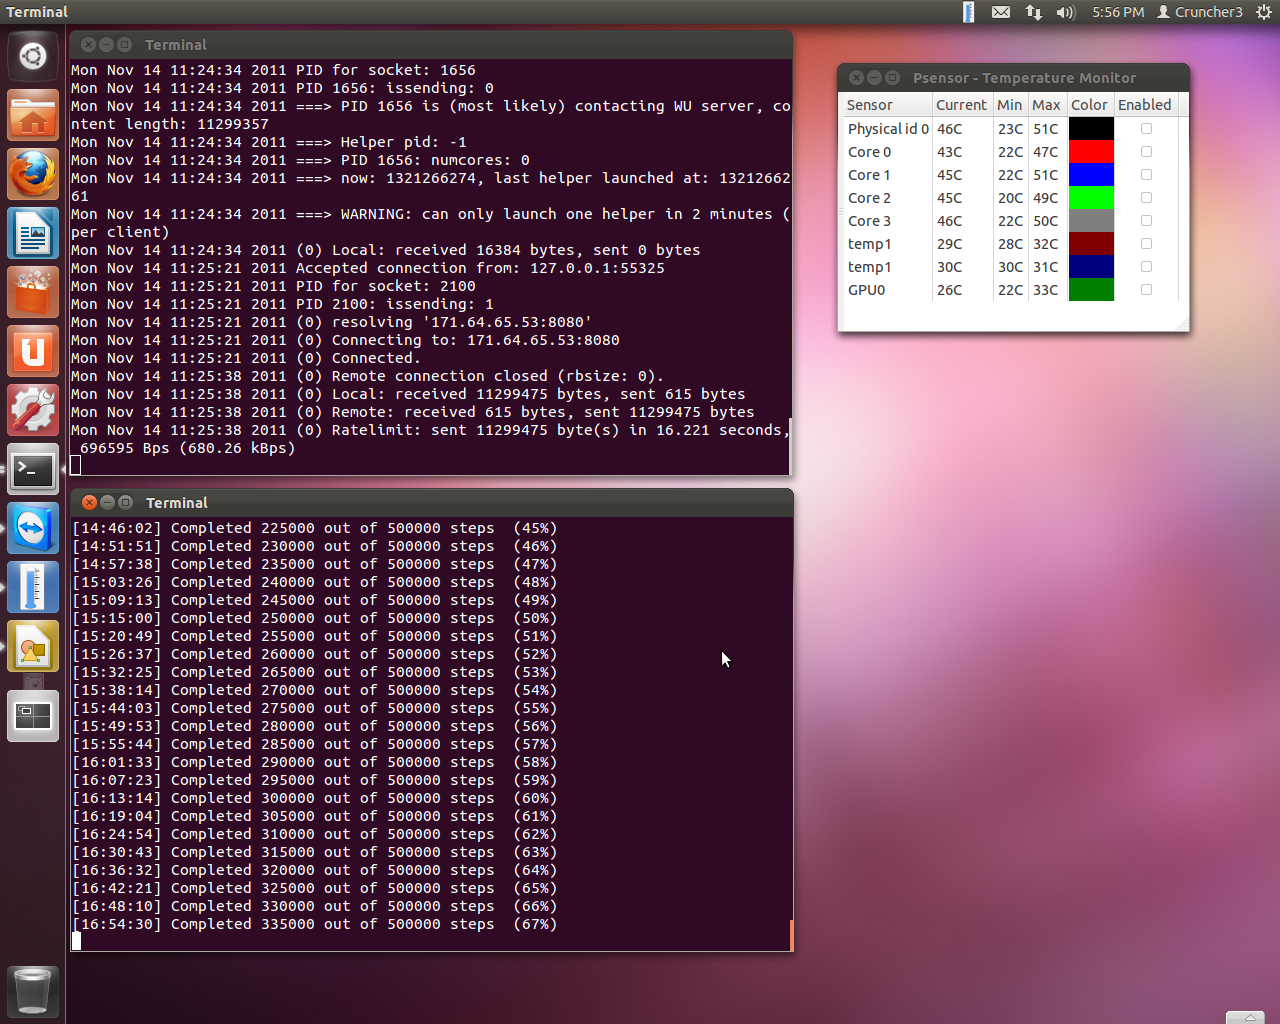Viewport: 1280px width, 1024px height.
Task: Open System Settings wrench and gear icon
Action: click(x=33, y=410)
